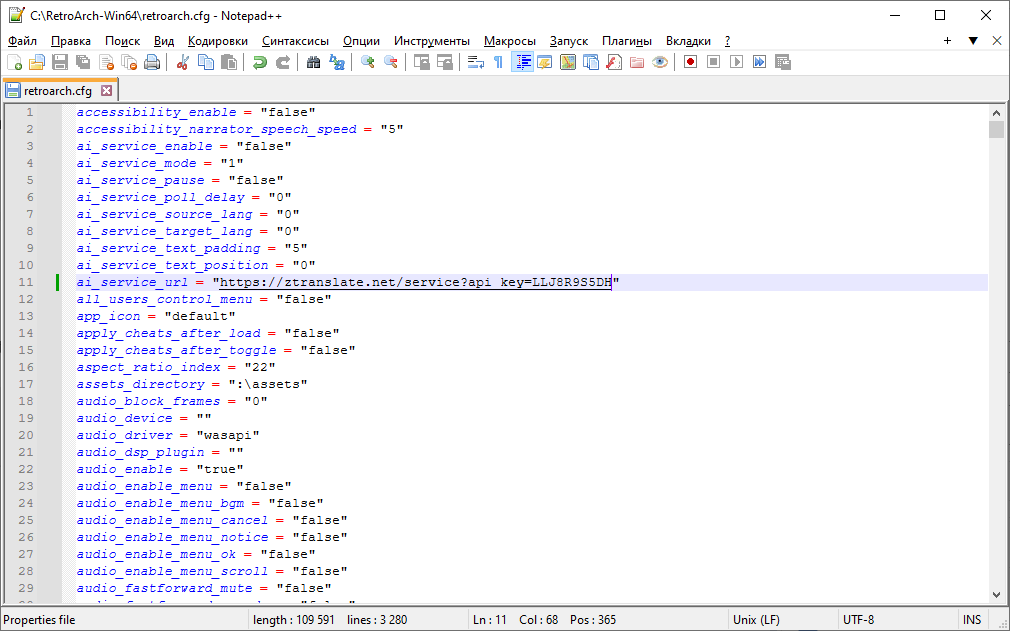
Task: Toggle monitoring eye icon
Action: [x=660, y=62]
